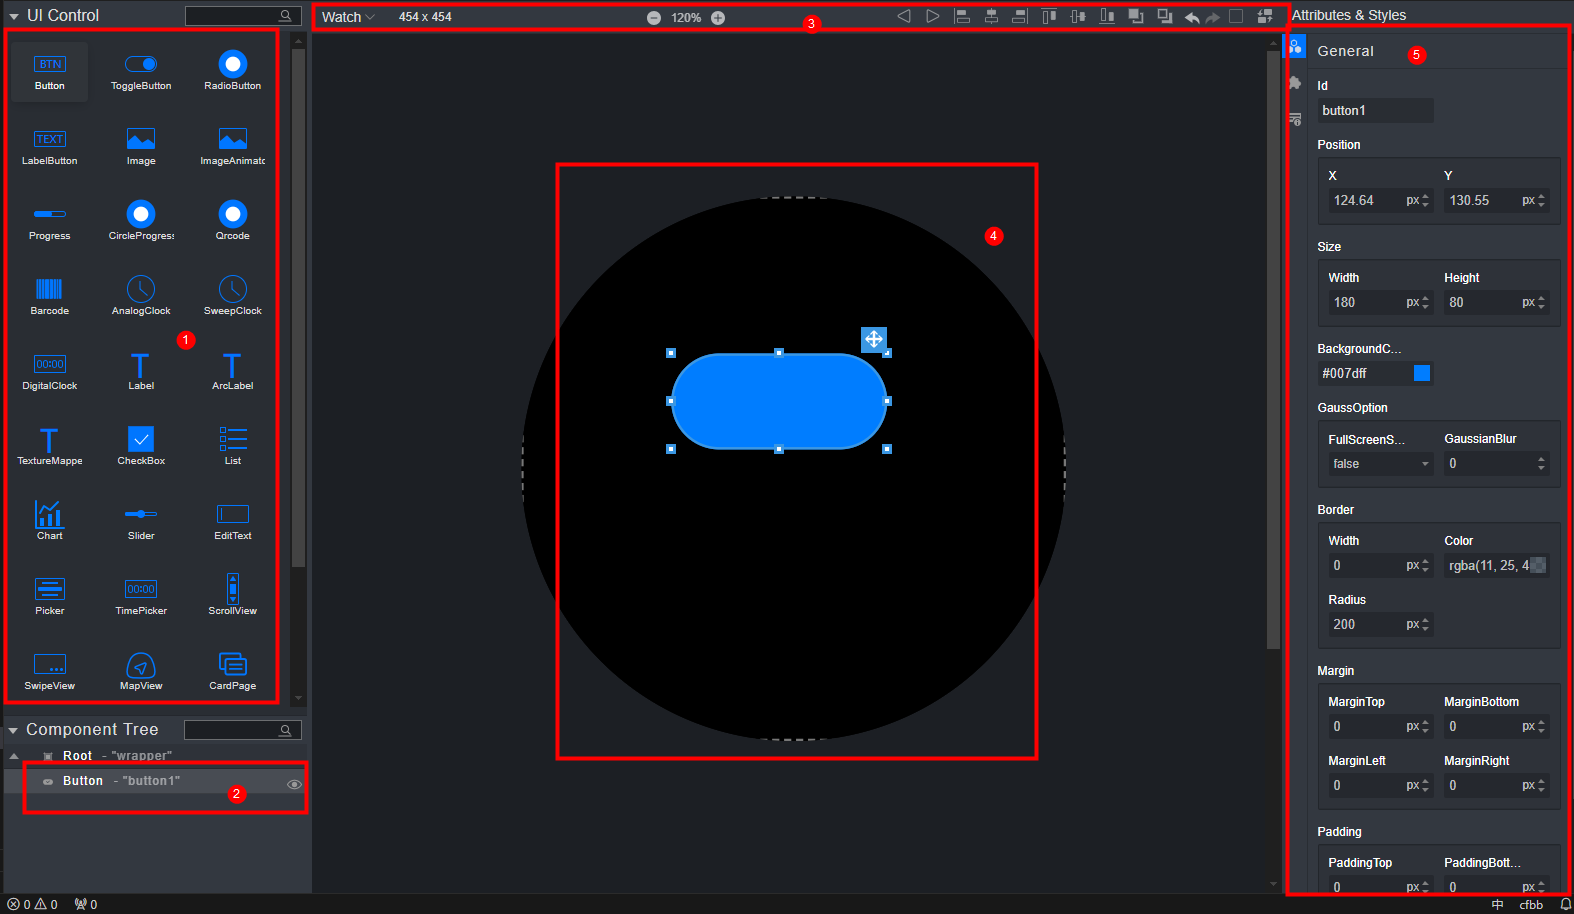1574x914 pixels.
Task: Open the Watch device dropdown
Action: tap(348, 17)
